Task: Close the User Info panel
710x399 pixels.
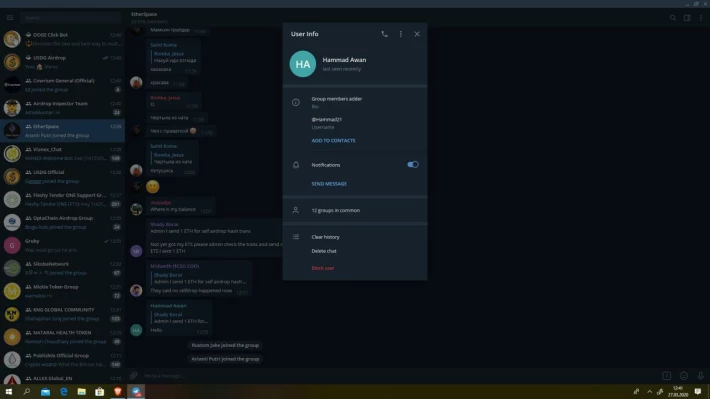Action: [417, 34]
